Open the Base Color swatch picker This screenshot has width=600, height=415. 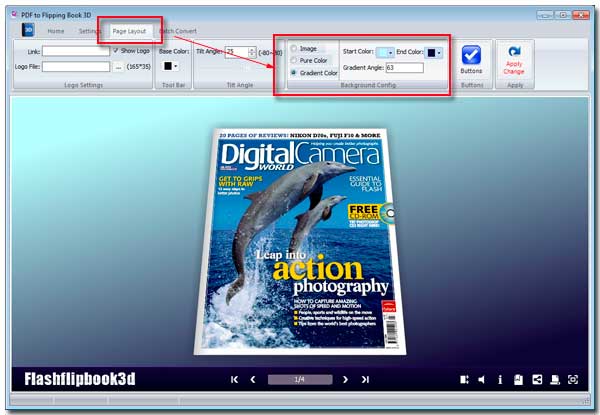(170, 66)
